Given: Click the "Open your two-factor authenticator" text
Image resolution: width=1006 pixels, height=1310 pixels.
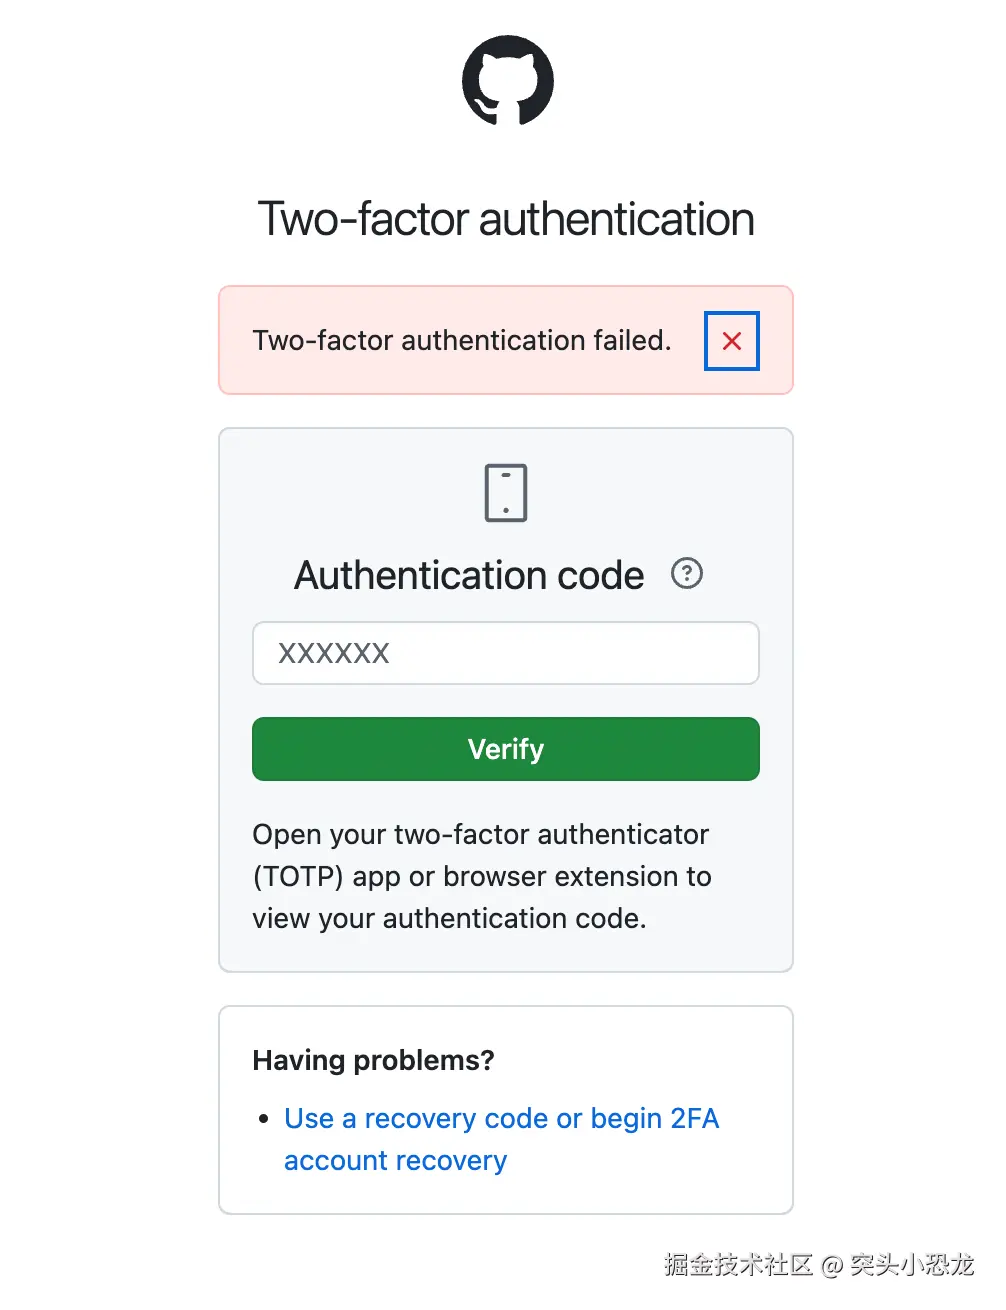Looking at the screenshot, I should 480,834.
